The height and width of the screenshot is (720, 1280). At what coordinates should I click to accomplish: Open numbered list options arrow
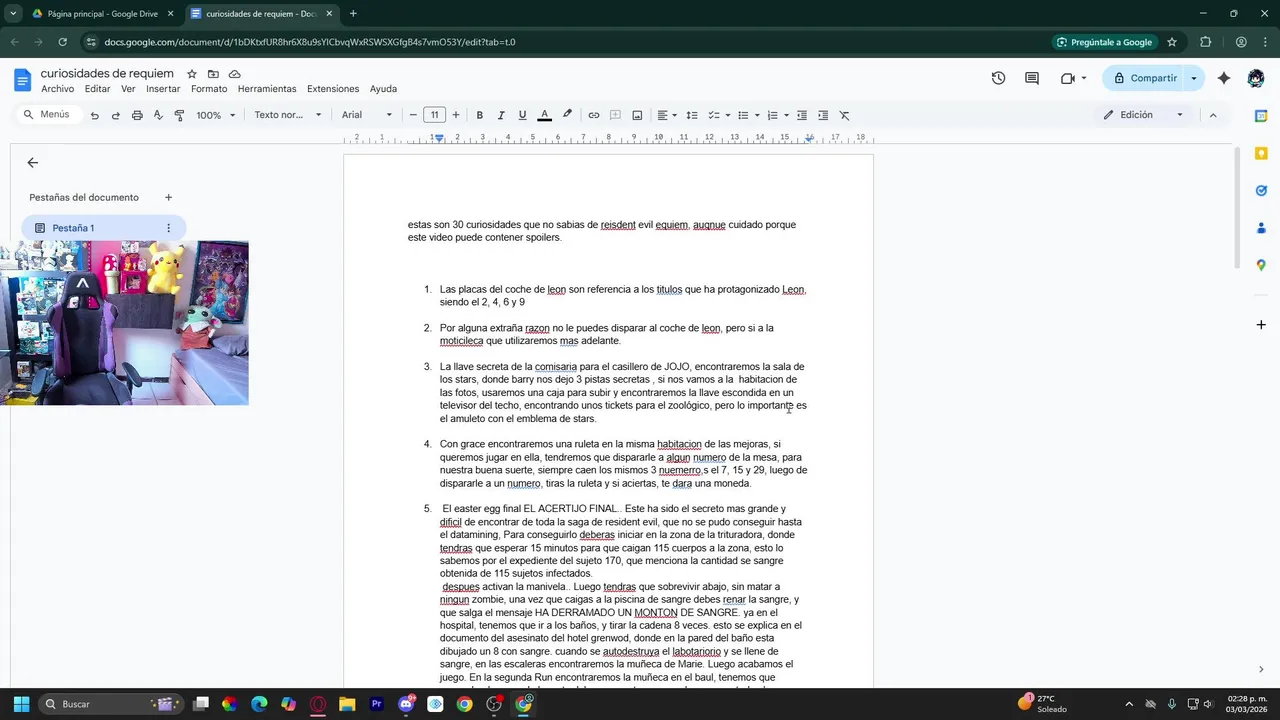click(786, 115)
